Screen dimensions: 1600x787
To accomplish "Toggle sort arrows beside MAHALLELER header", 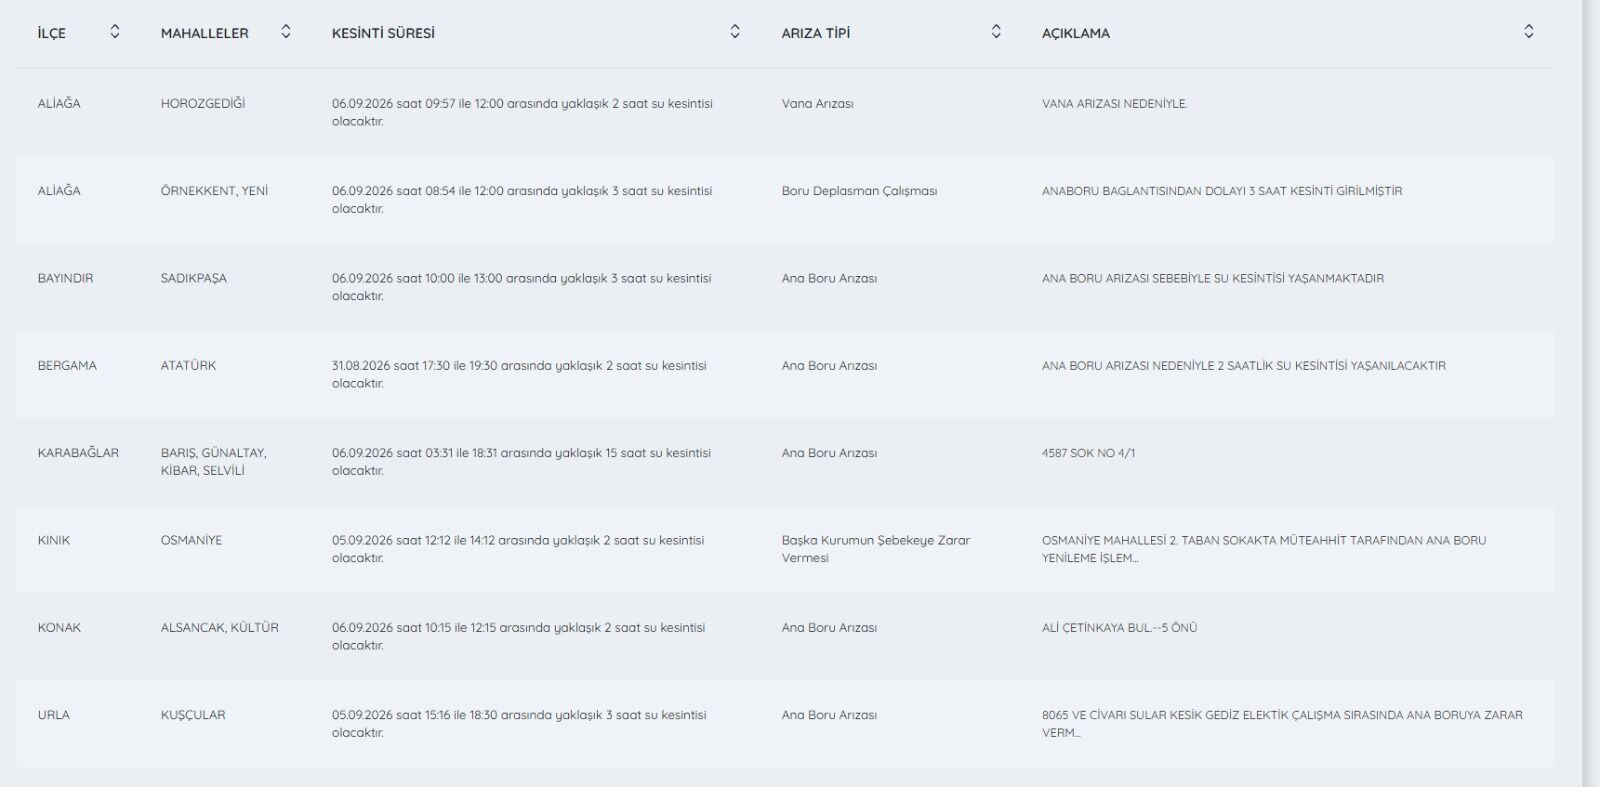I will tap(286, 32).
